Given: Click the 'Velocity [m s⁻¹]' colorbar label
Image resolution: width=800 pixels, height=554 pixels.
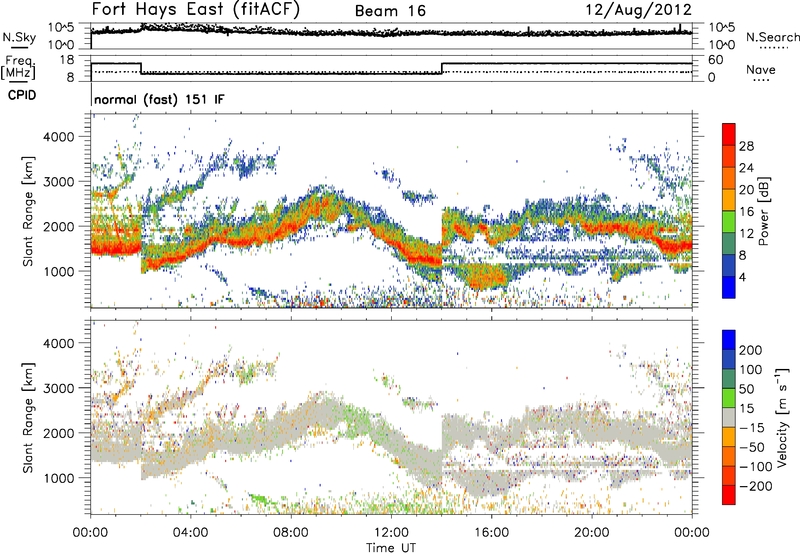Looking at the screenshot, I should click(x=782, y=417).
